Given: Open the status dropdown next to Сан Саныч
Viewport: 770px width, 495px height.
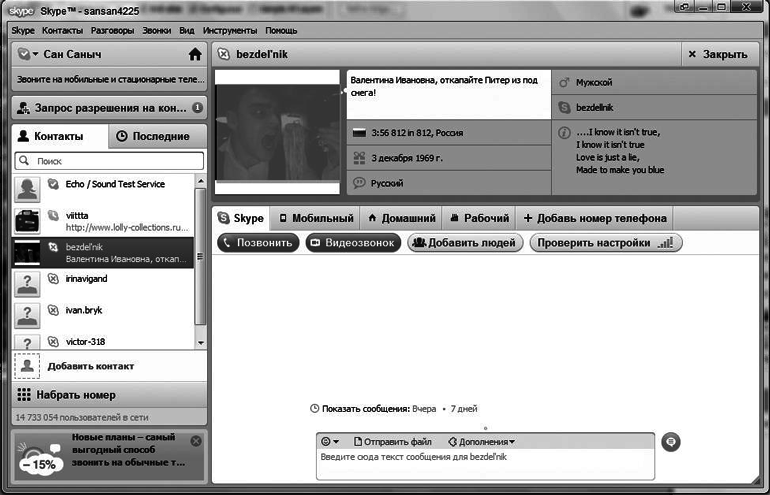Looking at the screenshot, I should pos(28,54).
